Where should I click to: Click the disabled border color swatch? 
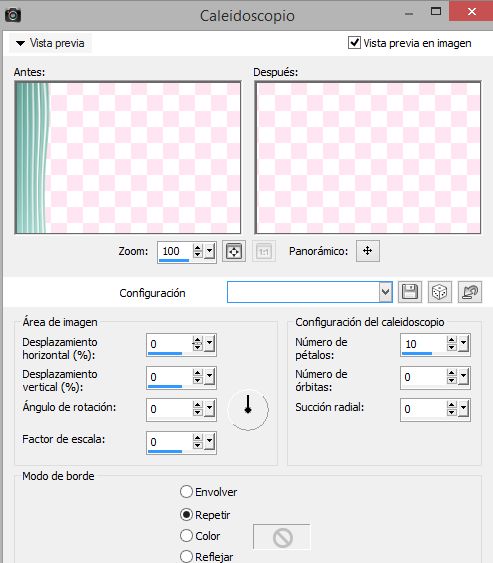coord(282,537)
